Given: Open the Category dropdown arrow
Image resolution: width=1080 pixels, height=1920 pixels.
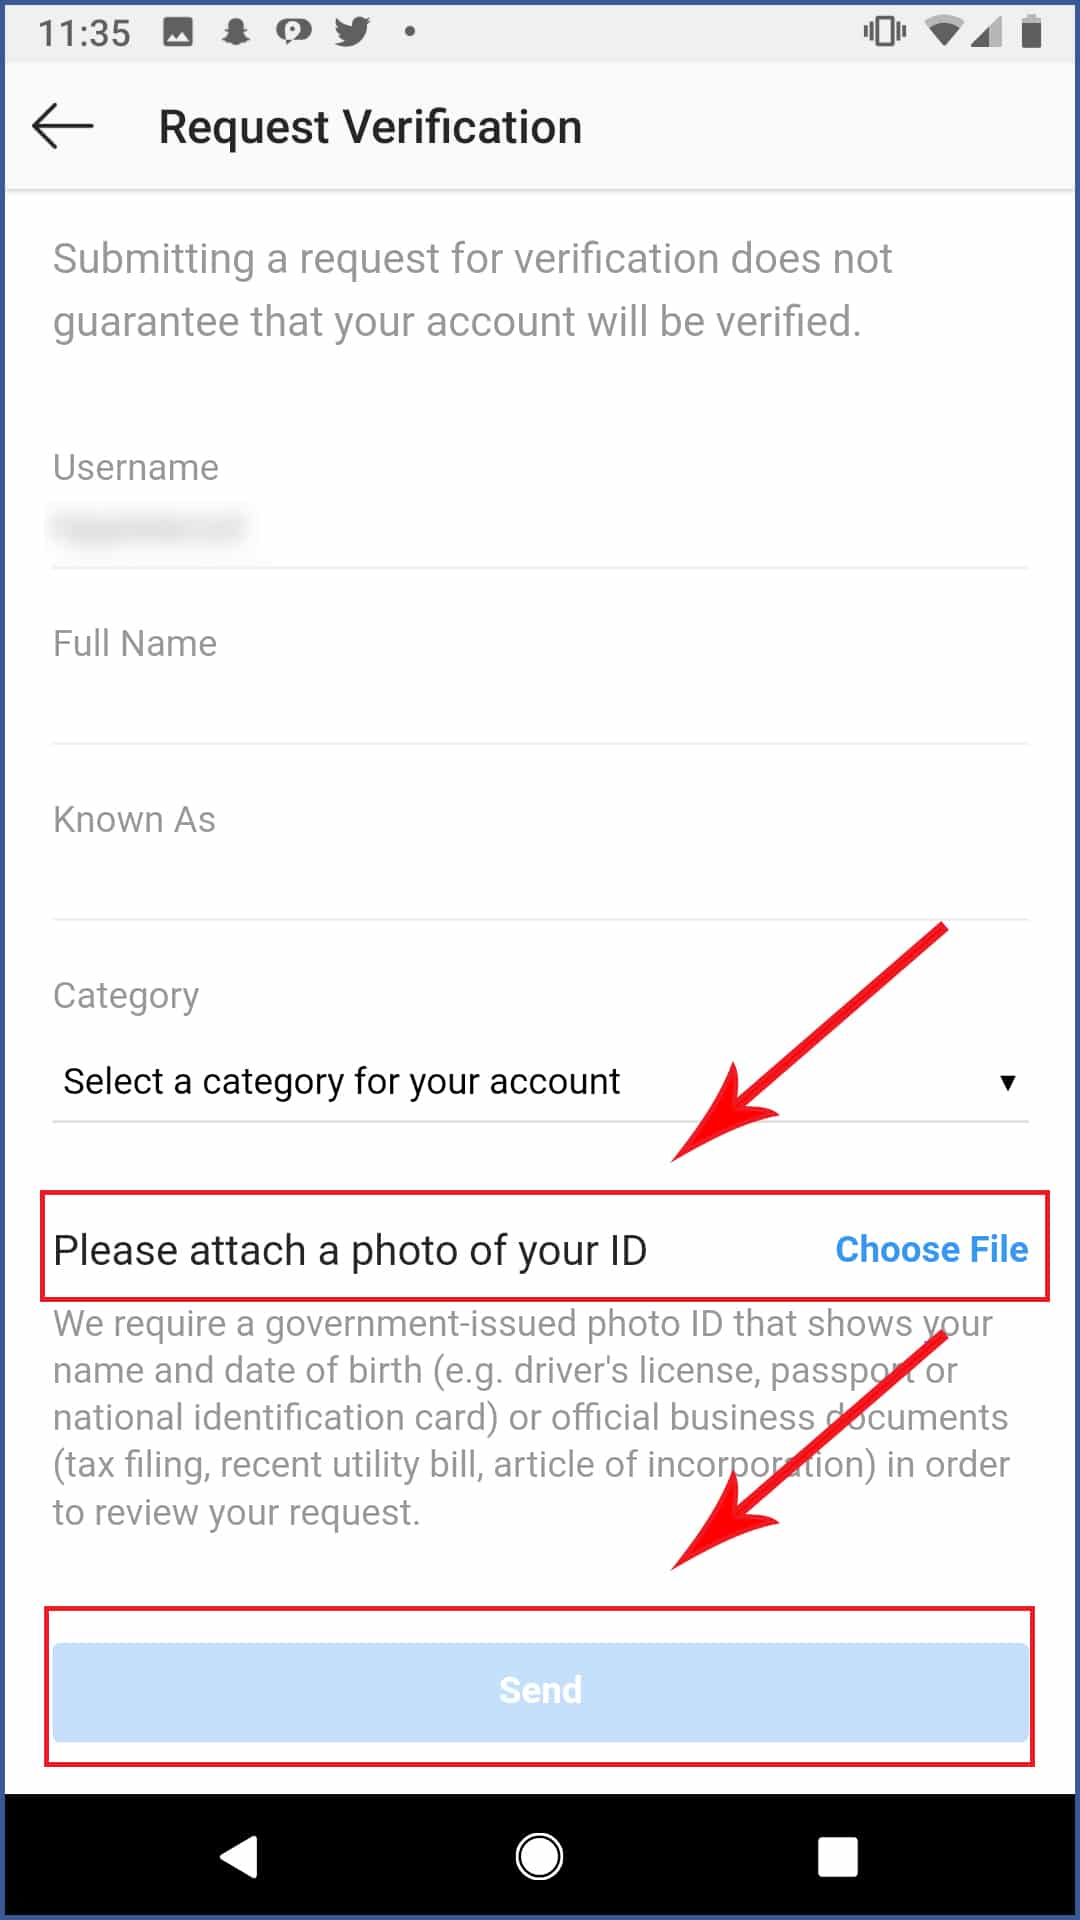Looking at the screenshot, I should [x=1009, y=1081].
